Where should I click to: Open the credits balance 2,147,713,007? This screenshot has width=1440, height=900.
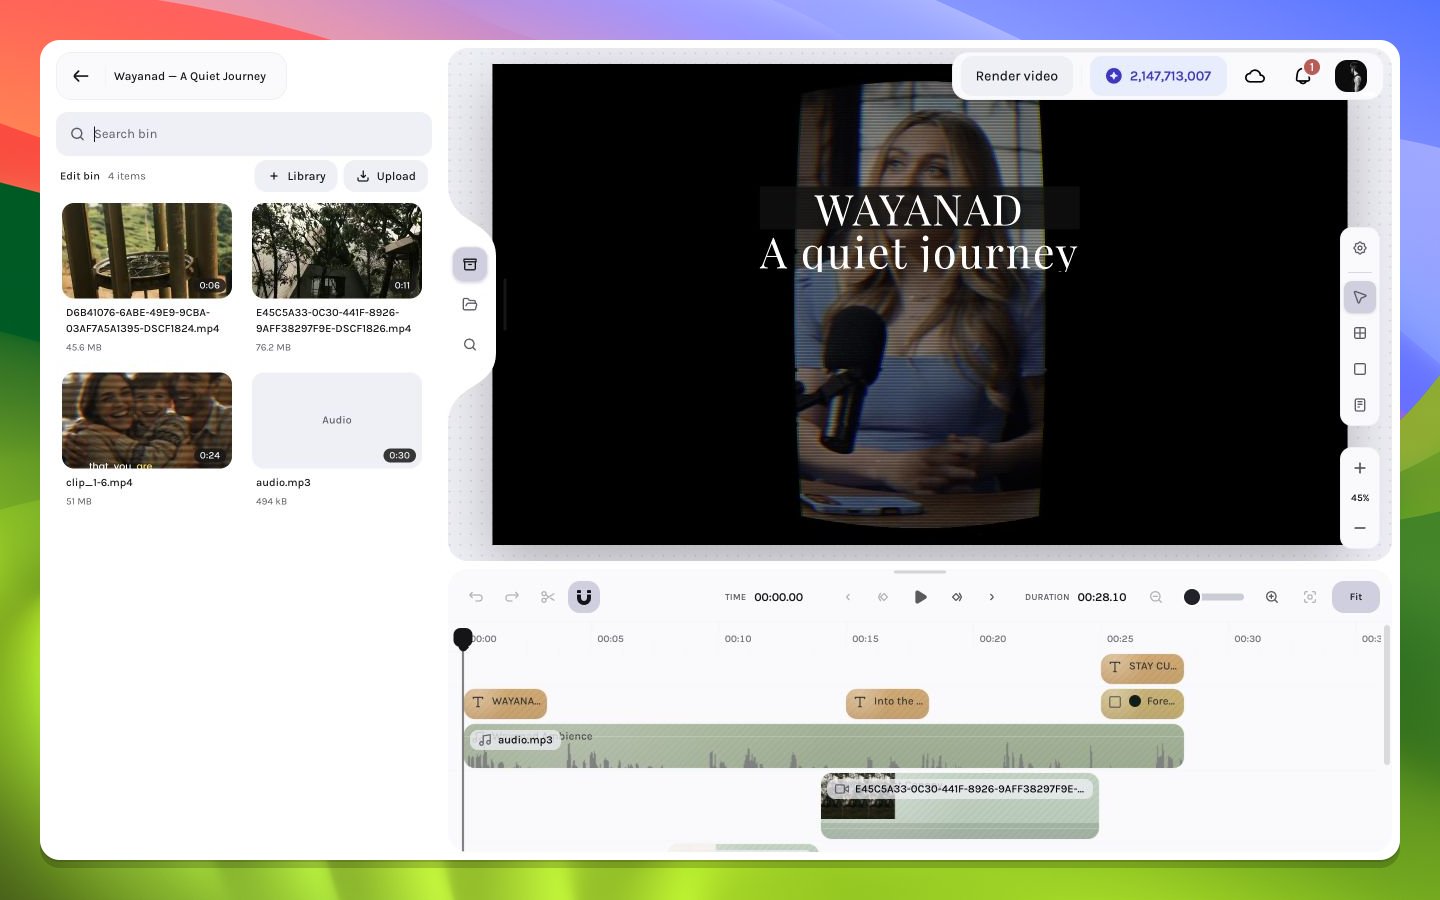coord(1158,76)
